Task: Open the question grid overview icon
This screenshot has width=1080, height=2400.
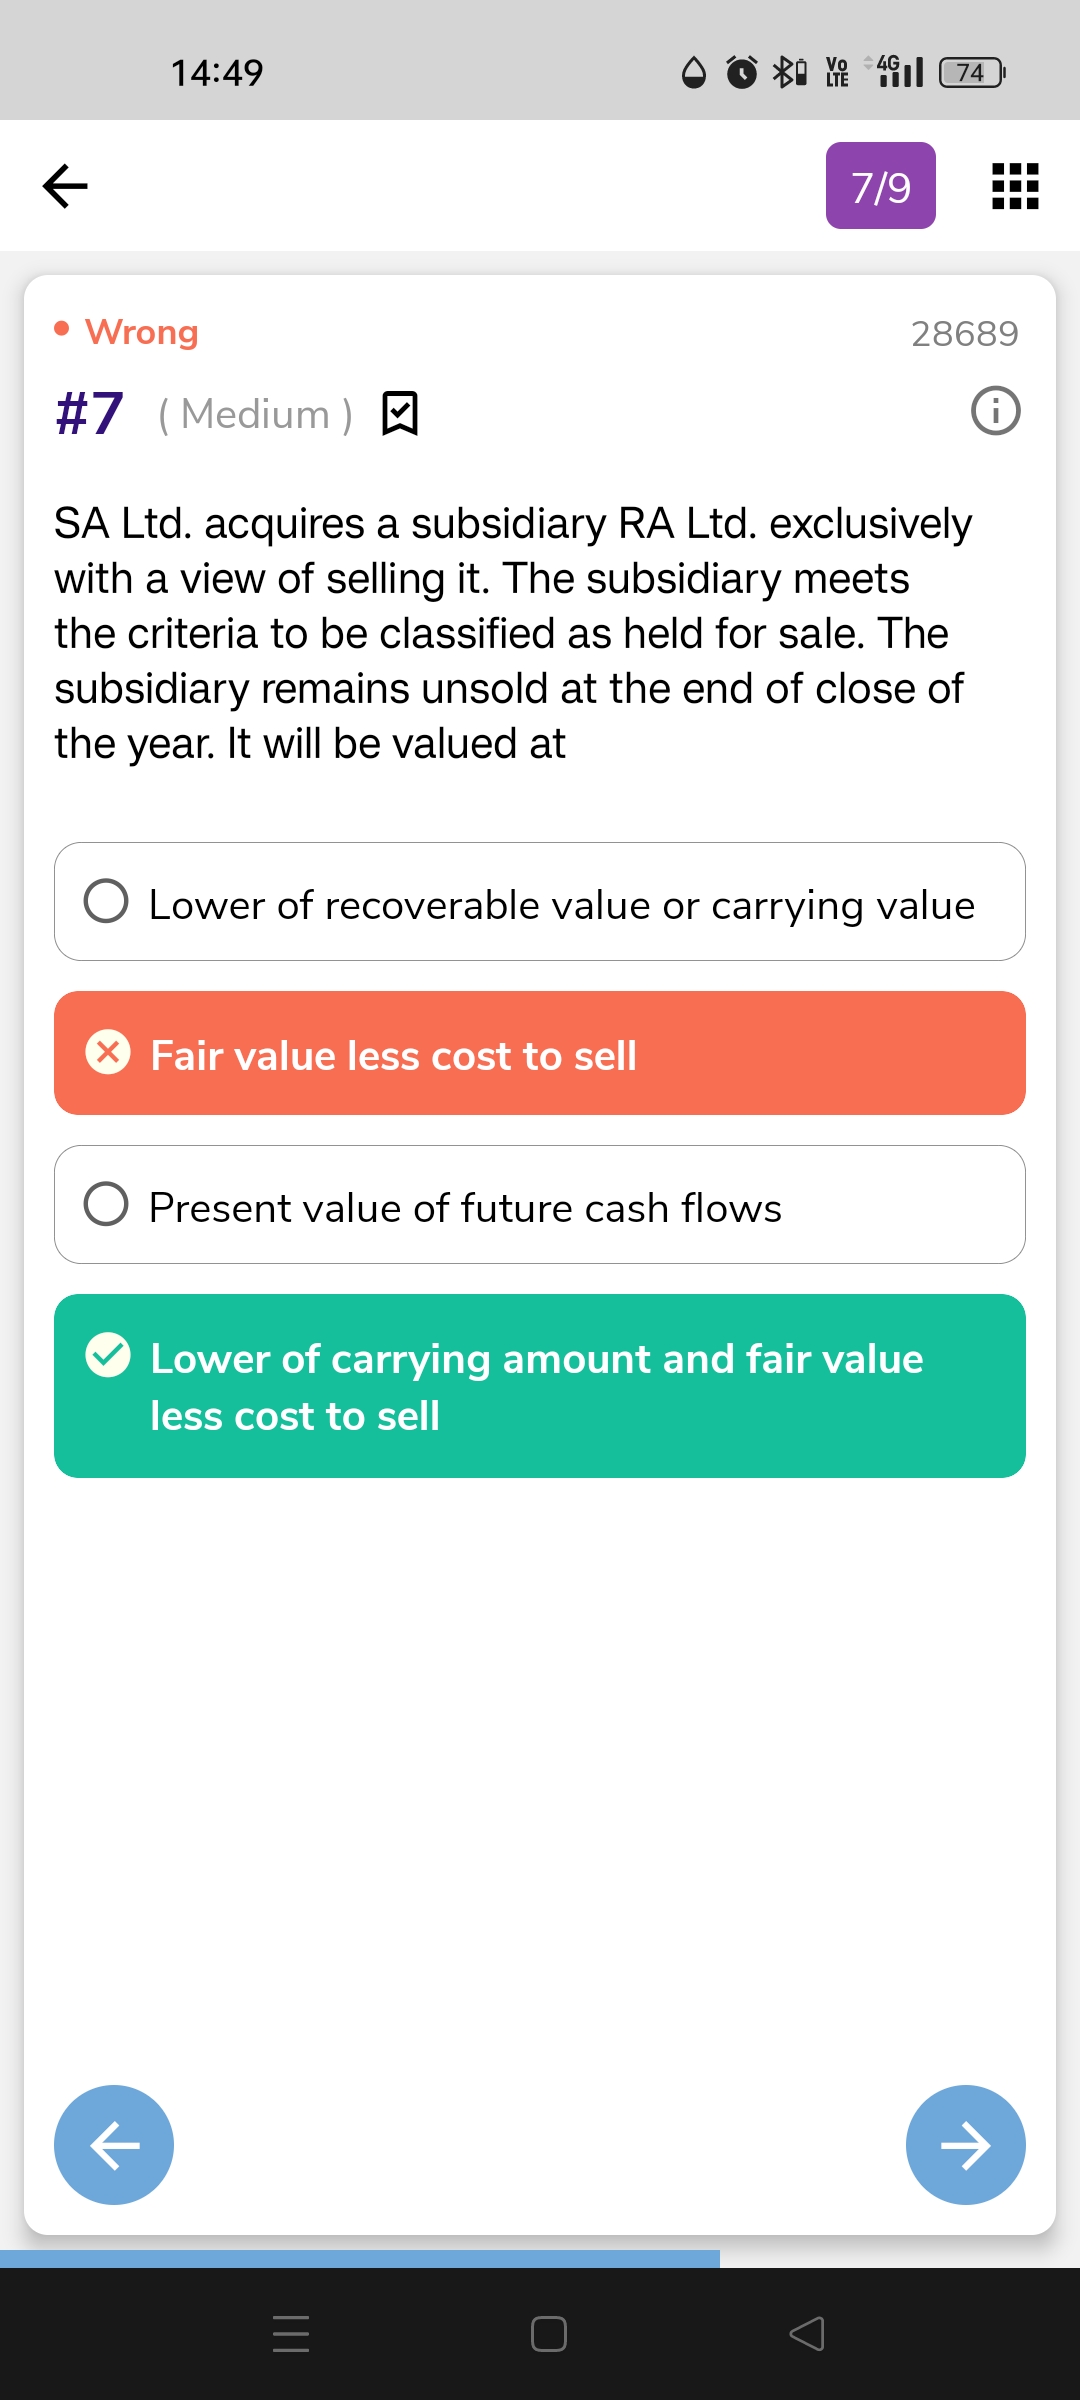Action: (x=1014, y=186)
